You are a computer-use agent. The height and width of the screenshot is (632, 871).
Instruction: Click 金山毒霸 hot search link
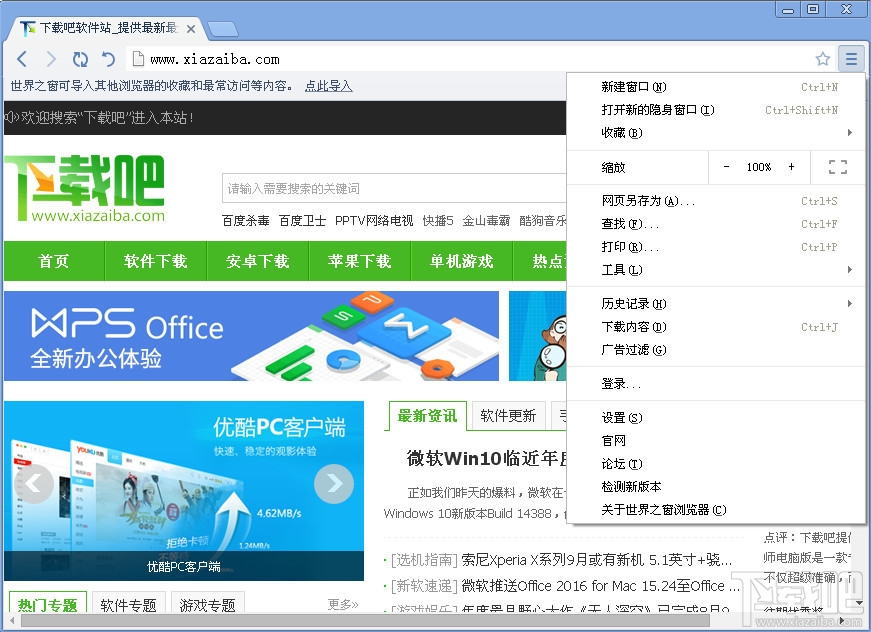point(486,221)
